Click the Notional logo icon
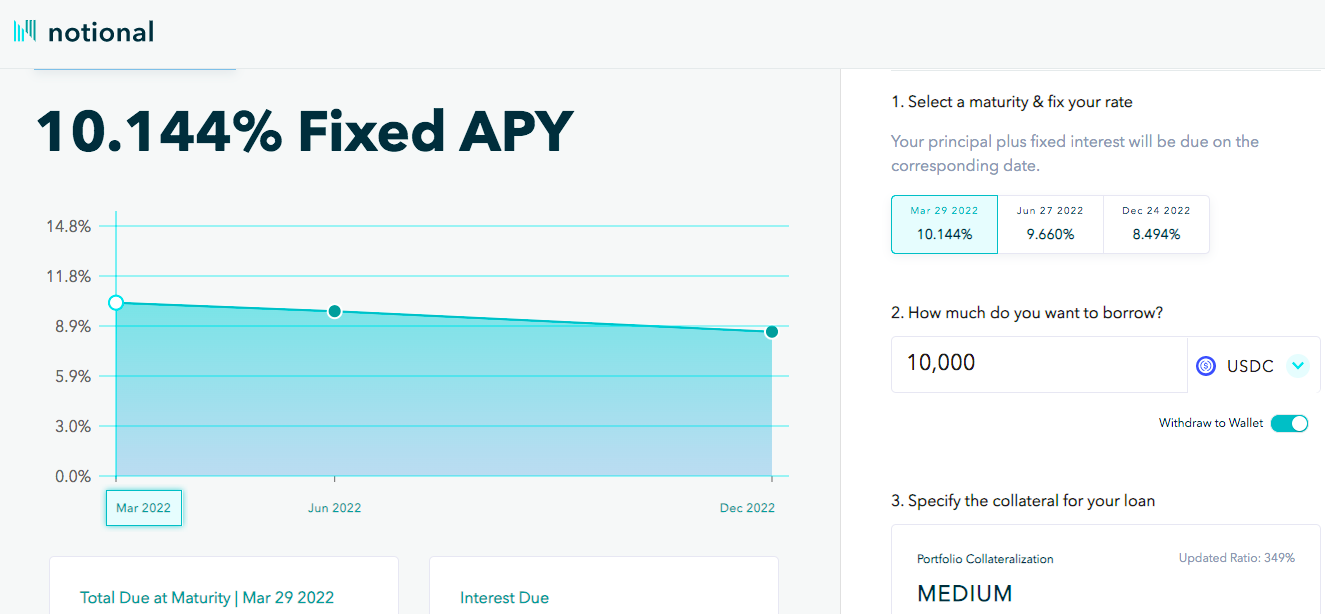 (25, 31)
